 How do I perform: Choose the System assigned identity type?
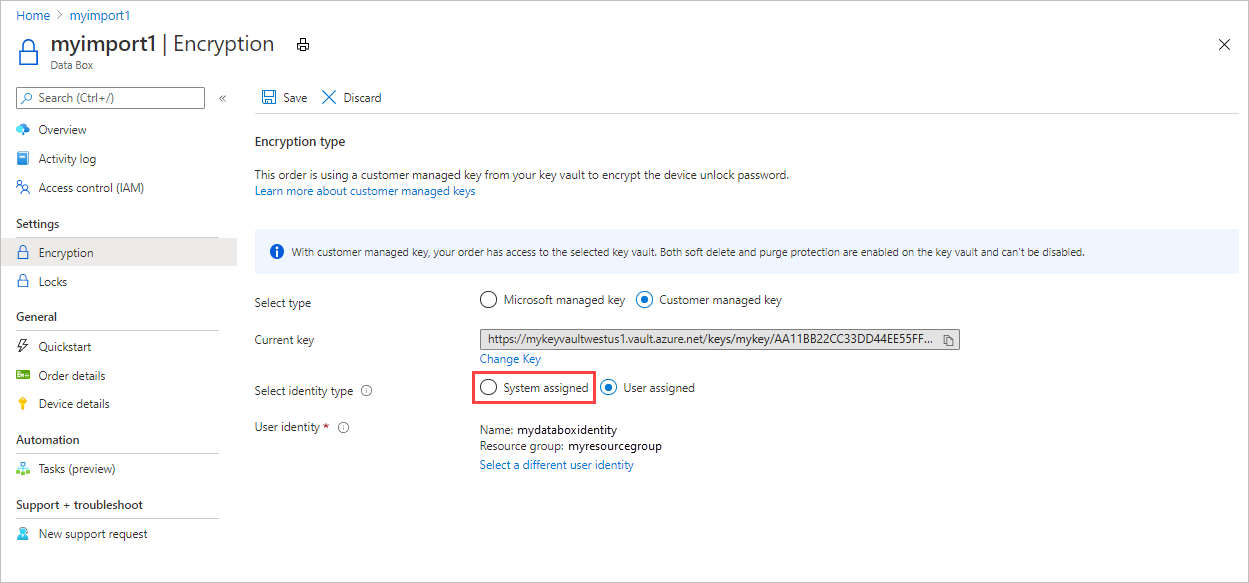488,388
